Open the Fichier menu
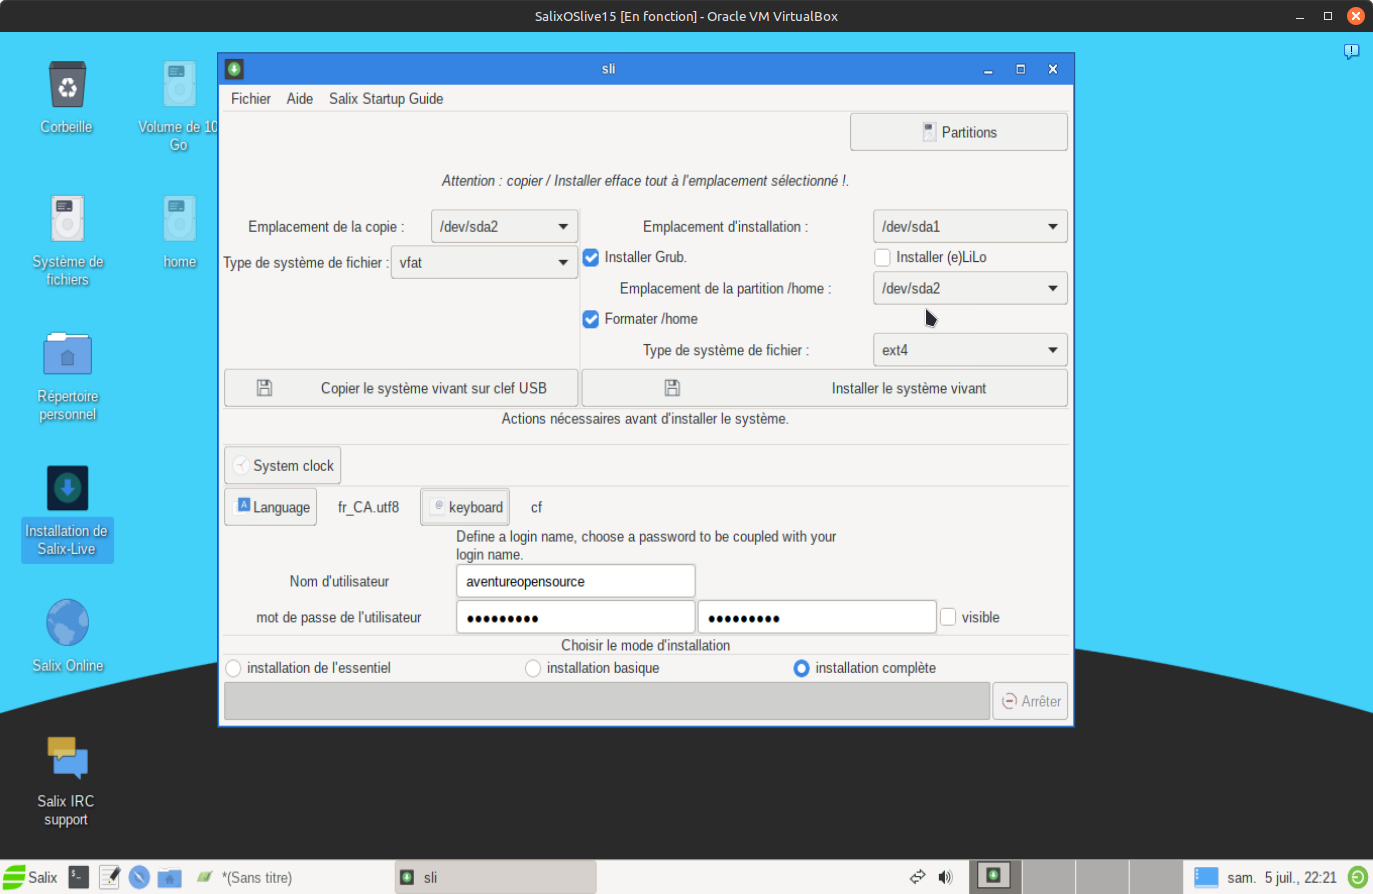This screenshot has height=894, width=1373. click(x=250, y=98)
